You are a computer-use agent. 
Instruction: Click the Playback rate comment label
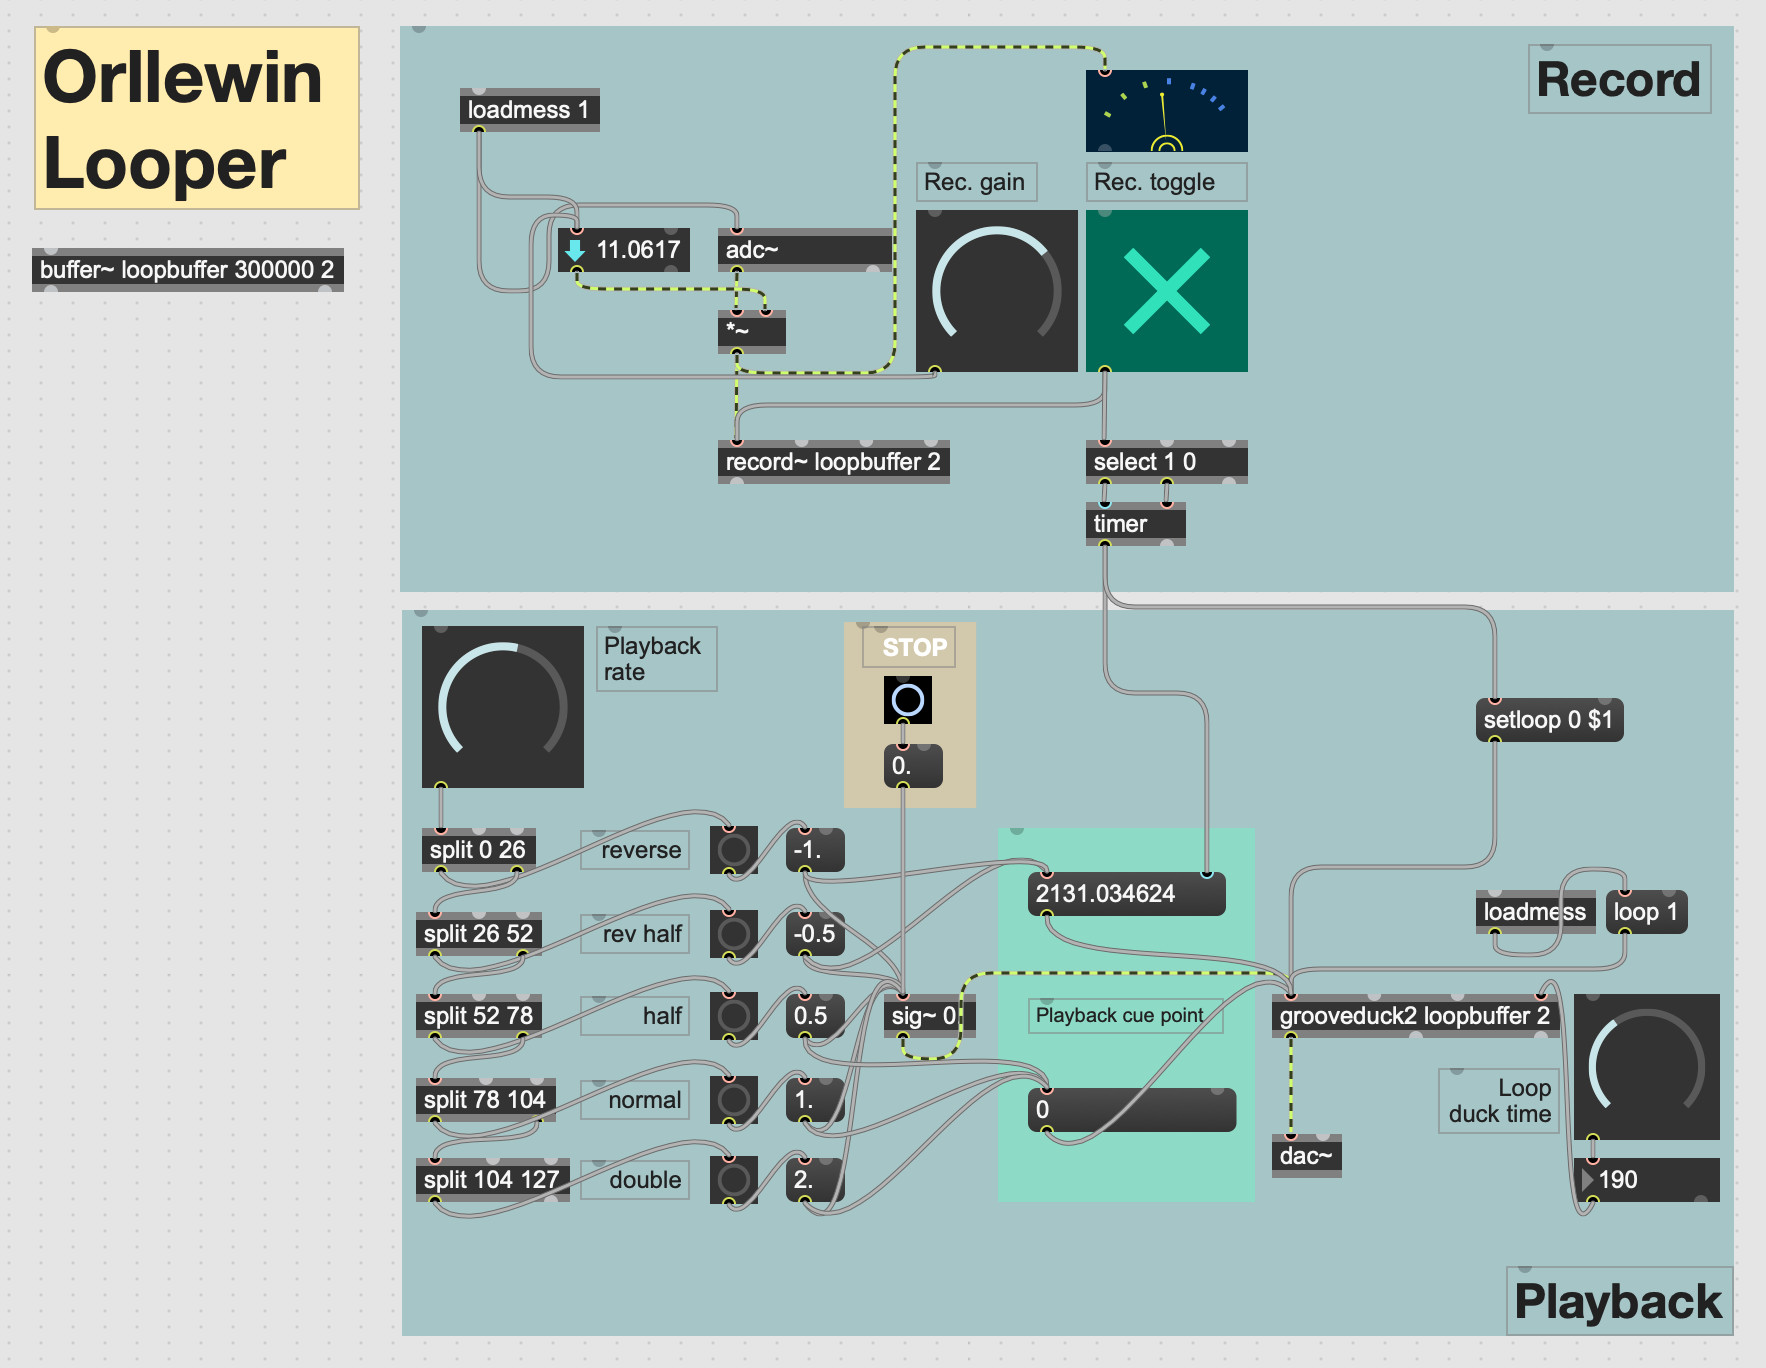click(657, 659)
